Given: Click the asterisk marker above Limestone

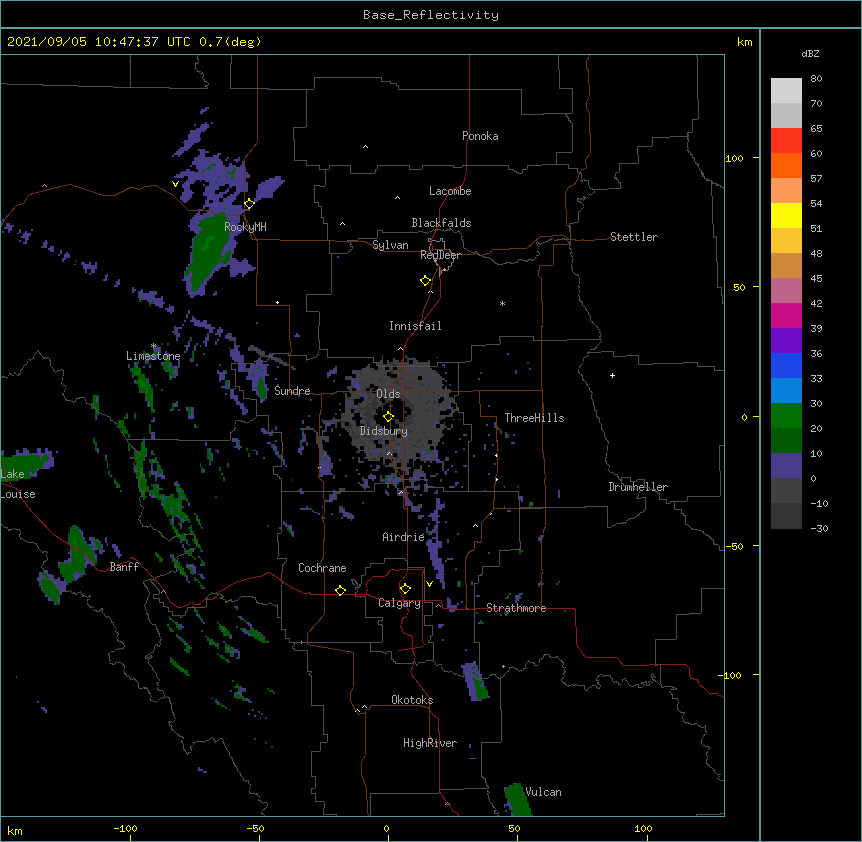Looking at the screenshot, I should [154, 346].
